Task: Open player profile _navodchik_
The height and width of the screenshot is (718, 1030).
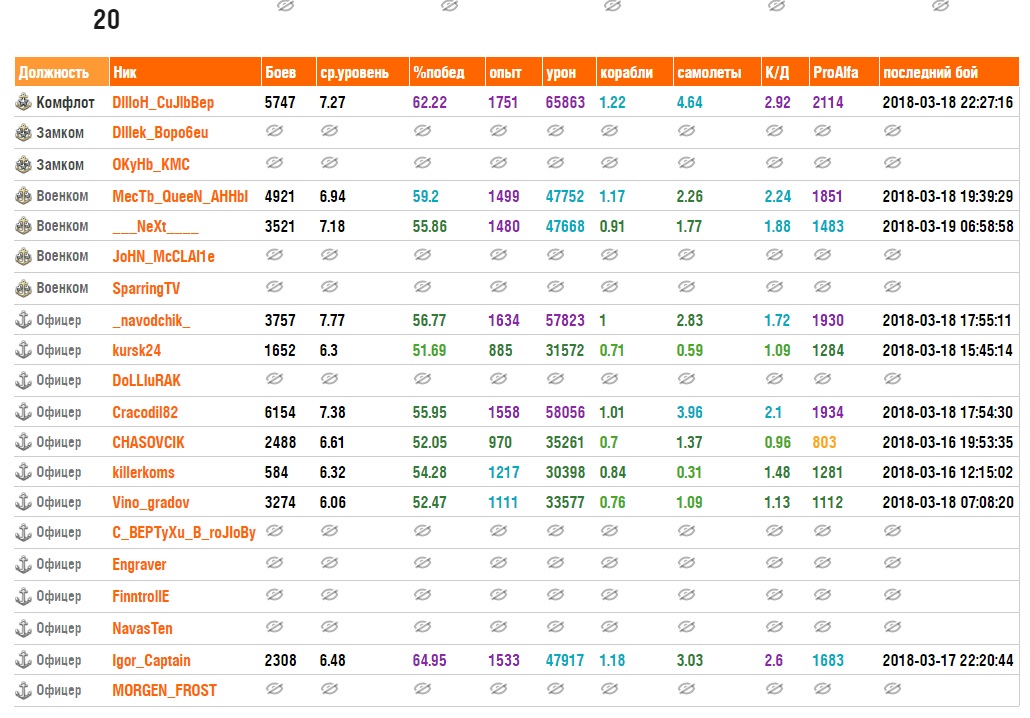Action: pyautogui.click(x=151, y=321)
